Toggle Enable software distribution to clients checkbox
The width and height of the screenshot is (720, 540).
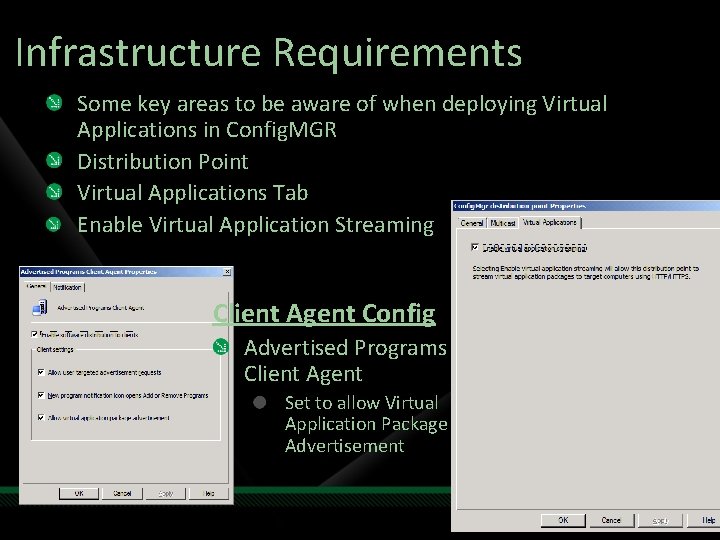coord(34,334)
